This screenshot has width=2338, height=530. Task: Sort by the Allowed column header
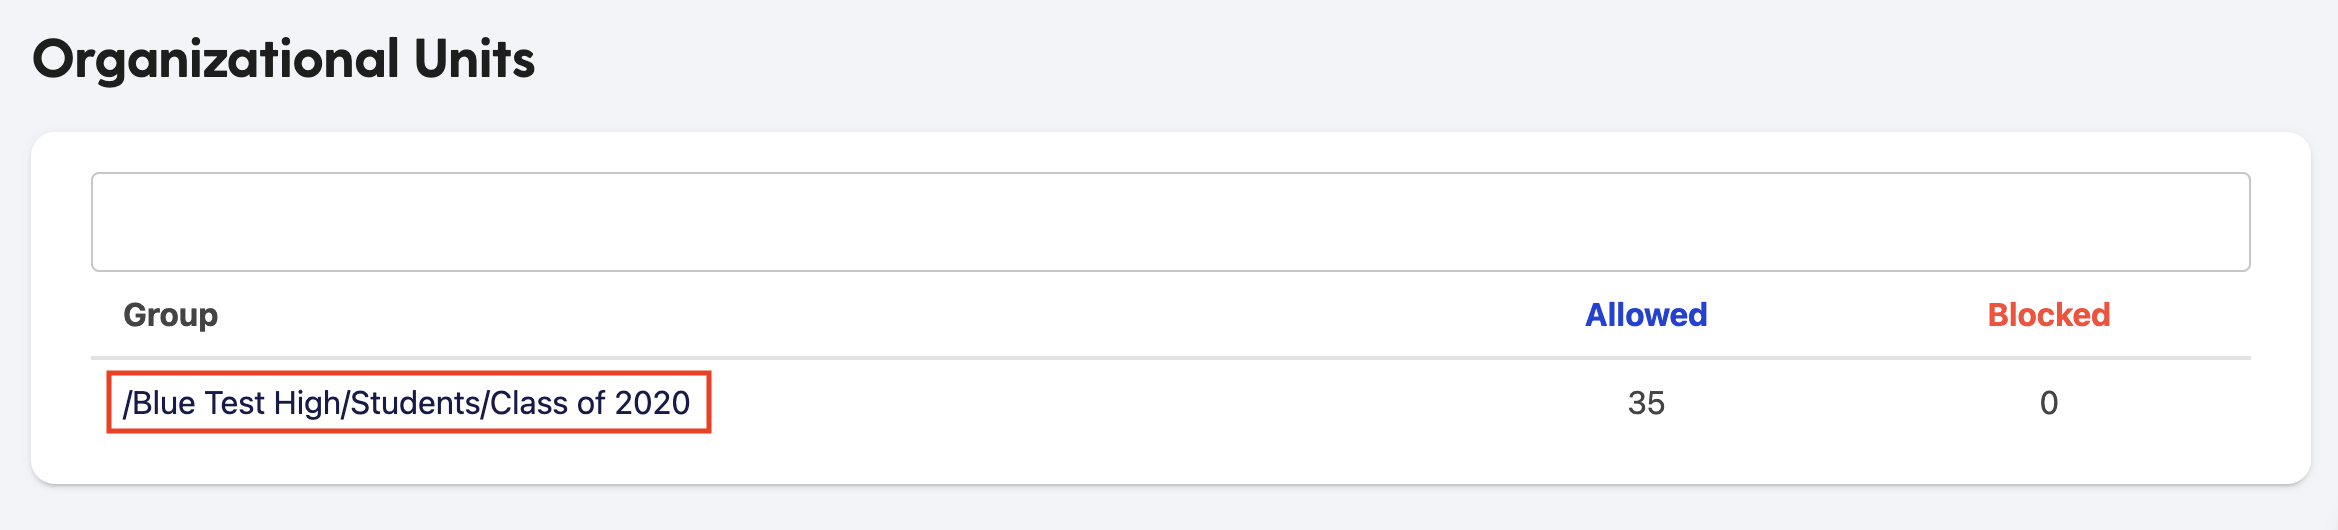pyautogui.click(x=1646, y=315)
